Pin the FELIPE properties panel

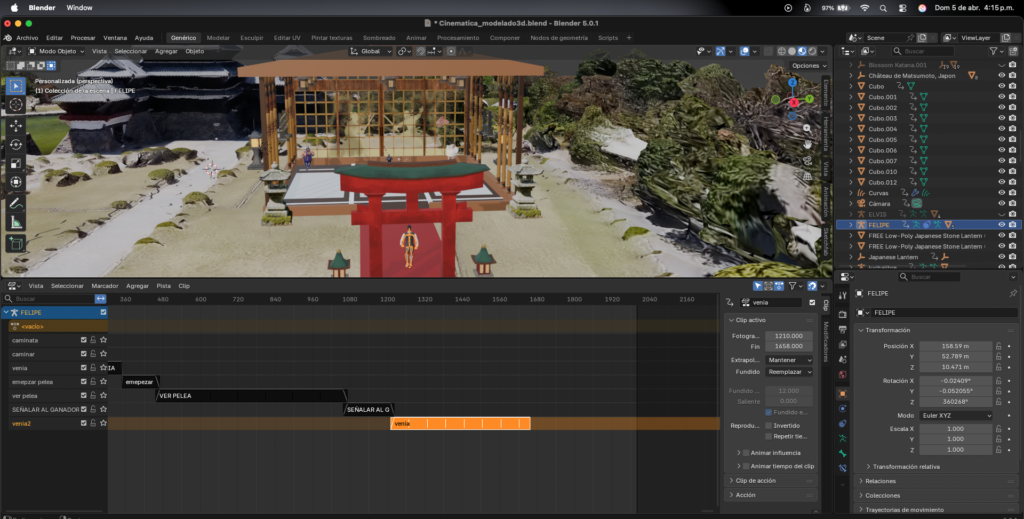(1011, 293)
